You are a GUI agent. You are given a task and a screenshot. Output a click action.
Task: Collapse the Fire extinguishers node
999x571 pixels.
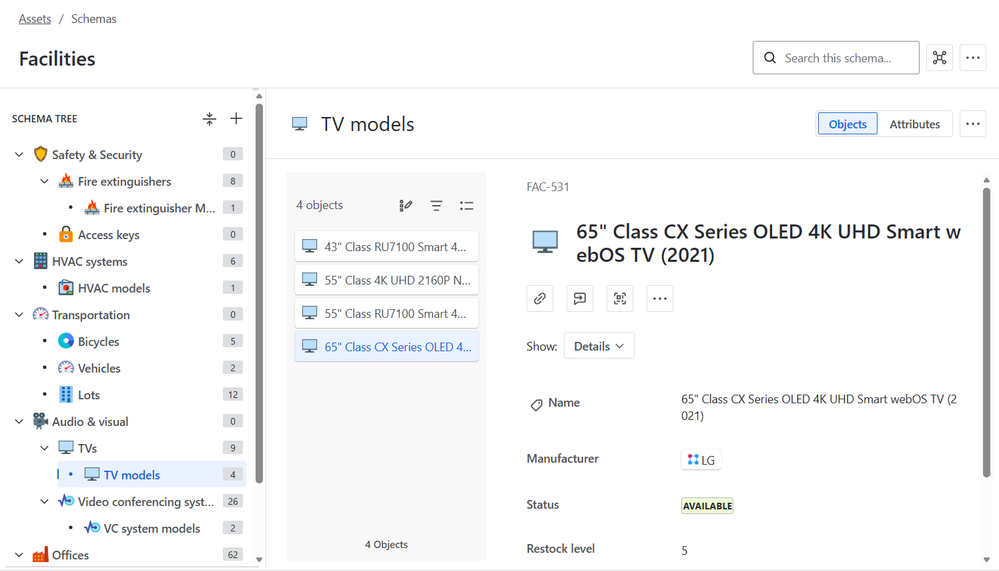coord(45,181)
